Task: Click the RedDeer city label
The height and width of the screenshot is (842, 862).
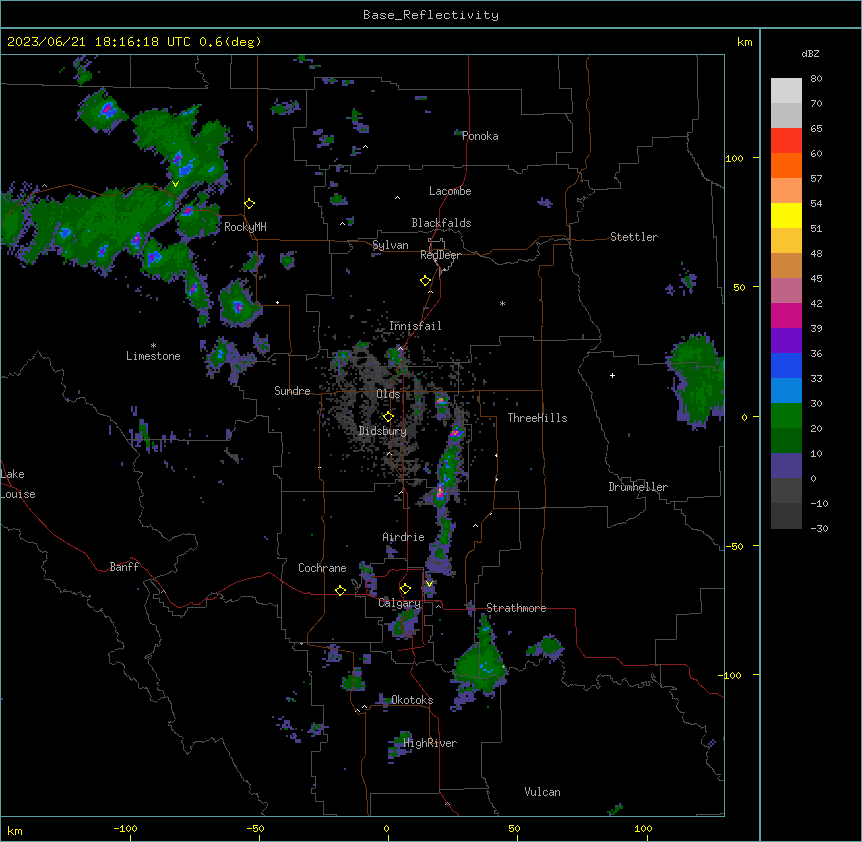Action: [x=440, y=255]
